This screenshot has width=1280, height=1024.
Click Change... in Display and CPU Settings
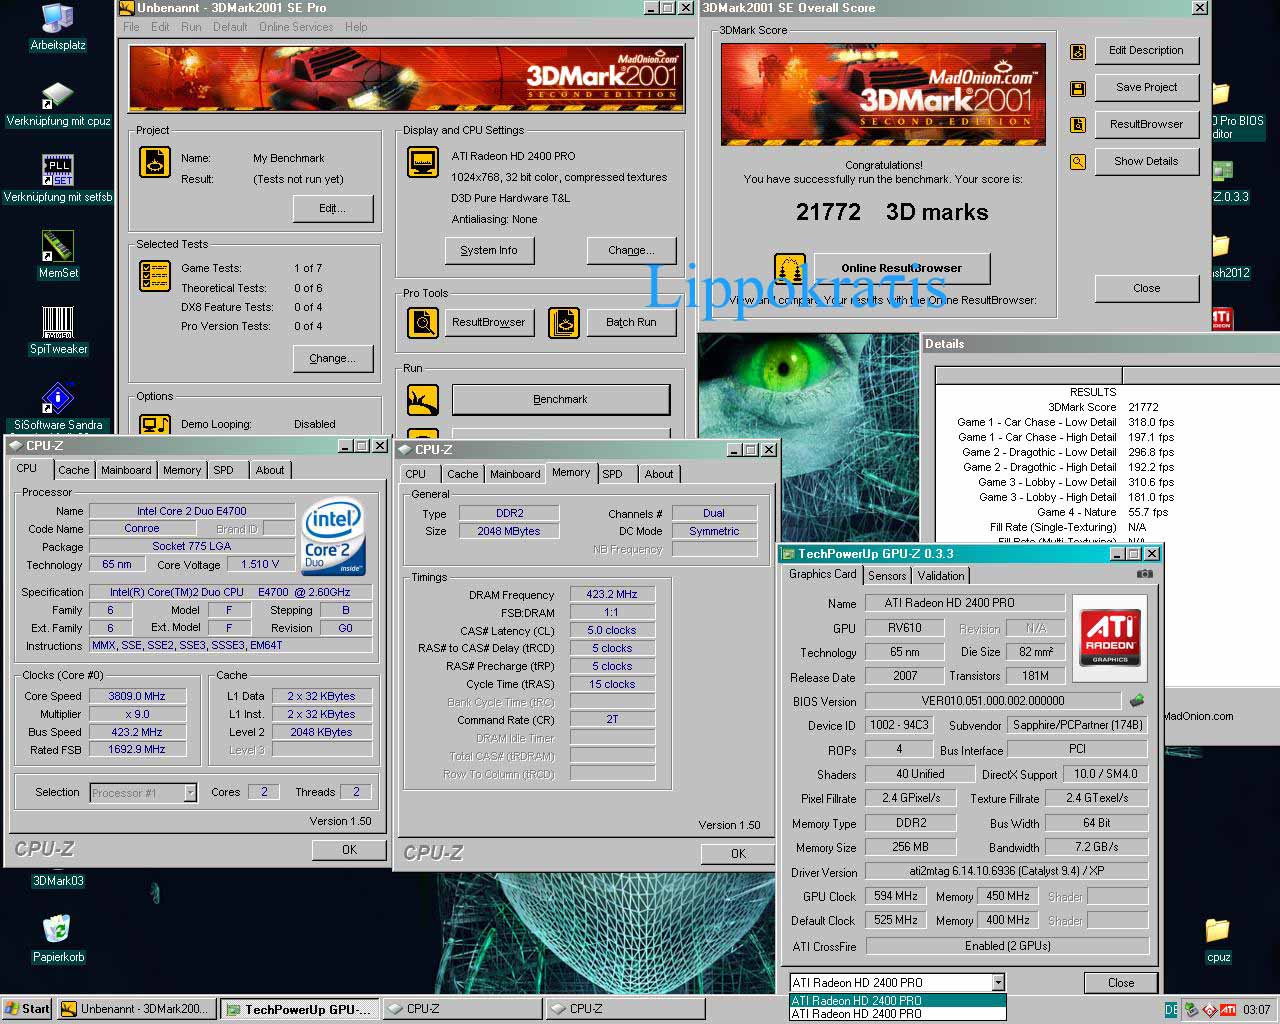[632, 250]
